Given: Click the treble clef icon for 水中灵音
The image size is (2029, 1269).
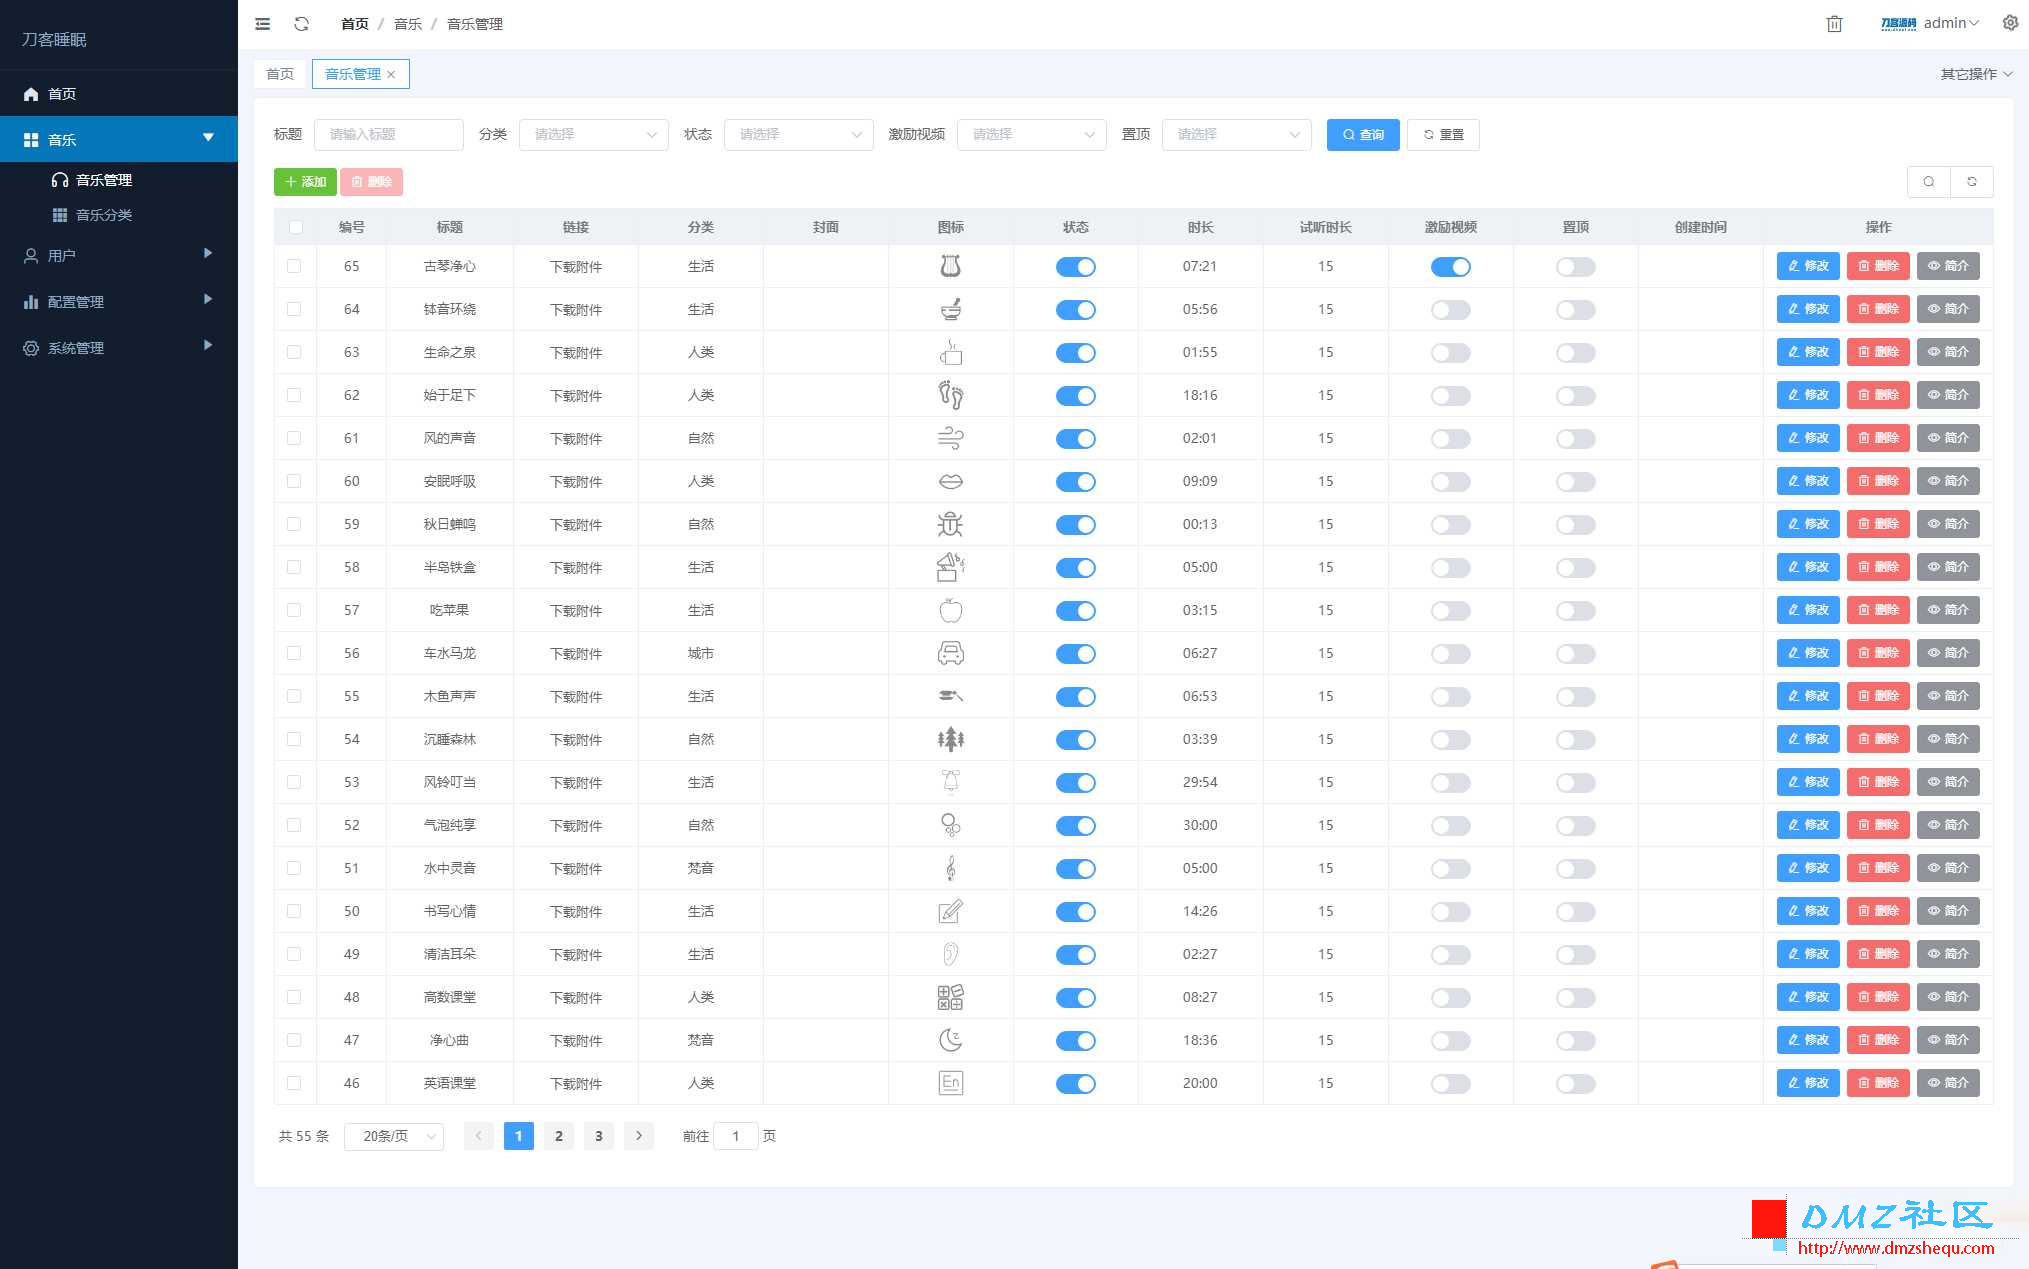Looking at the screenshot, I should pyautogui.click(x=950, y=868).
